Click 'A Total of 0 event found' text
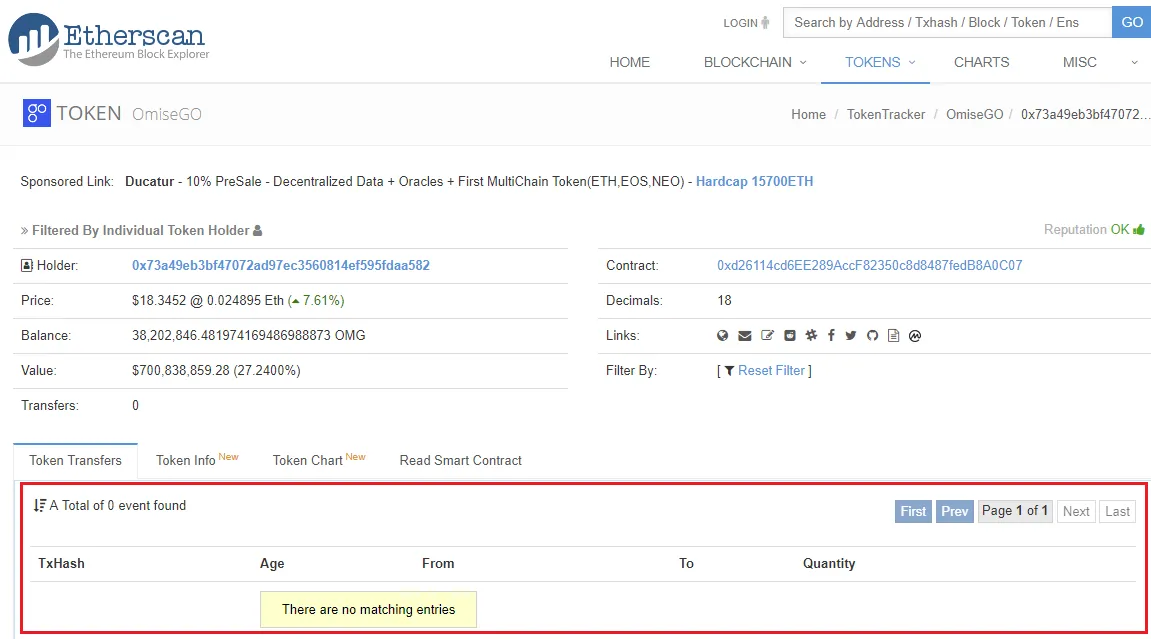Image resolution: width=1151 pixels, height=639 pixels. 117,505
